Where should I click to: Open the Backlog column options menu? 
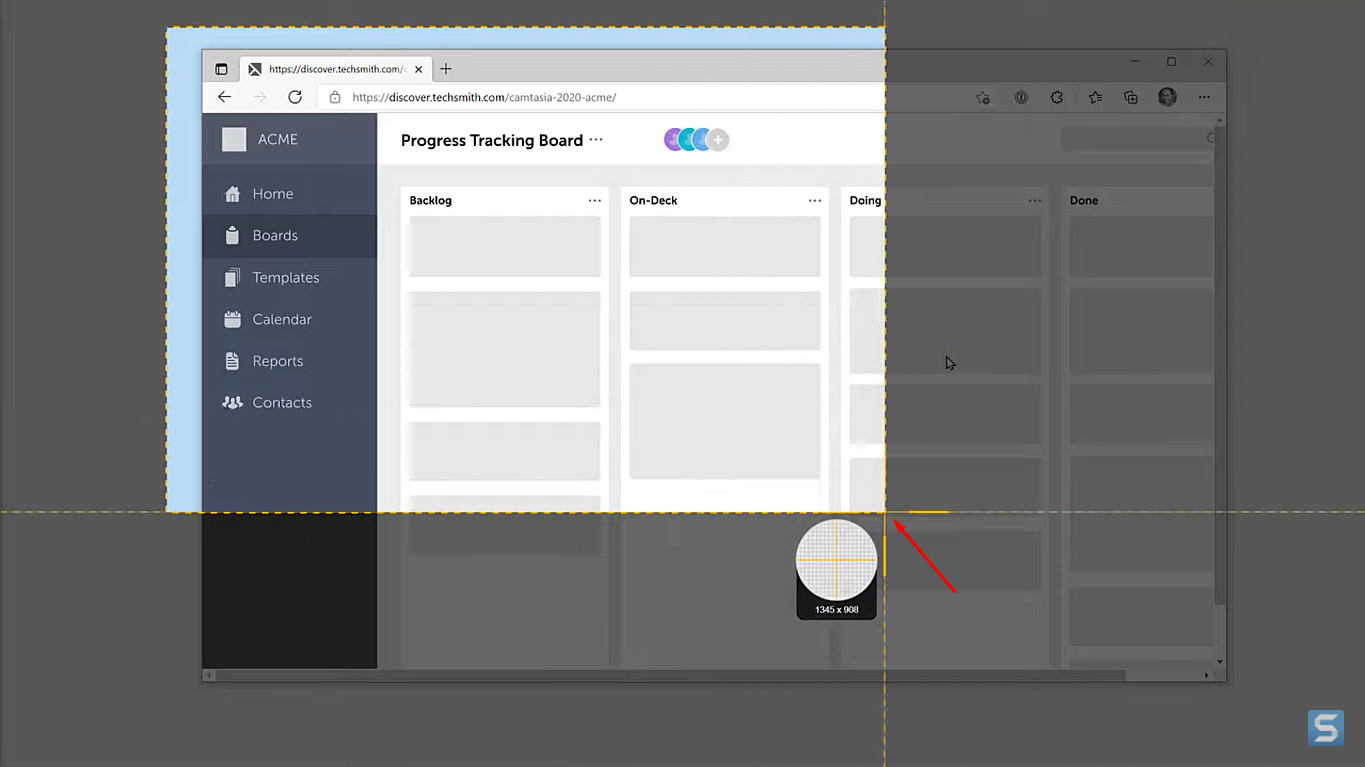click(x=595, y=200)
